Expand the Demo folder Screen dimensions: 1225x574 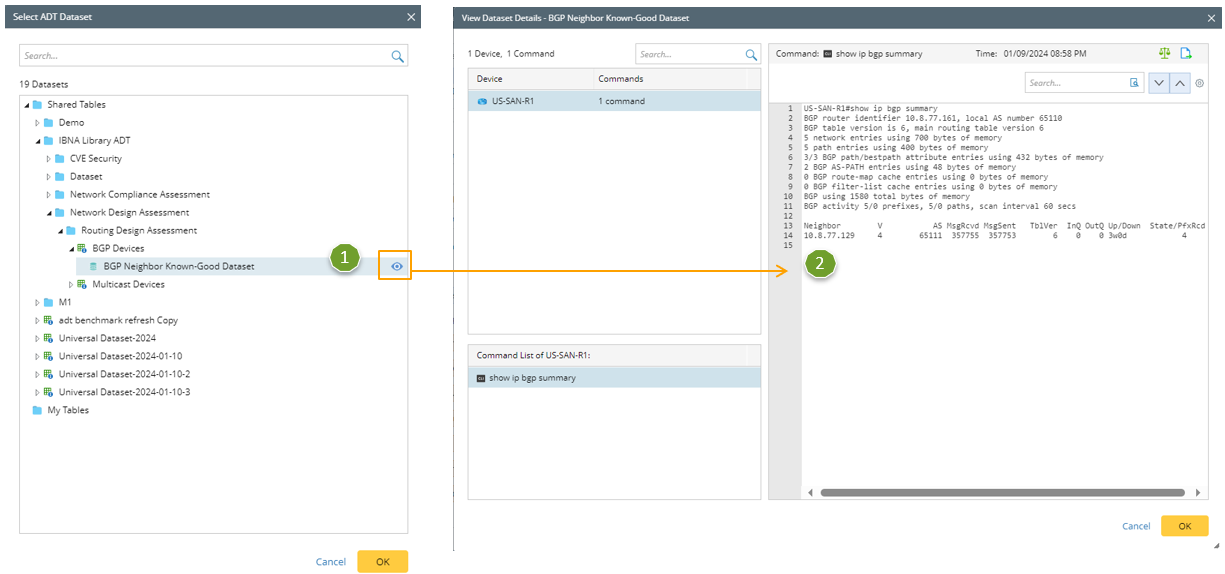(x=37, y=123)
